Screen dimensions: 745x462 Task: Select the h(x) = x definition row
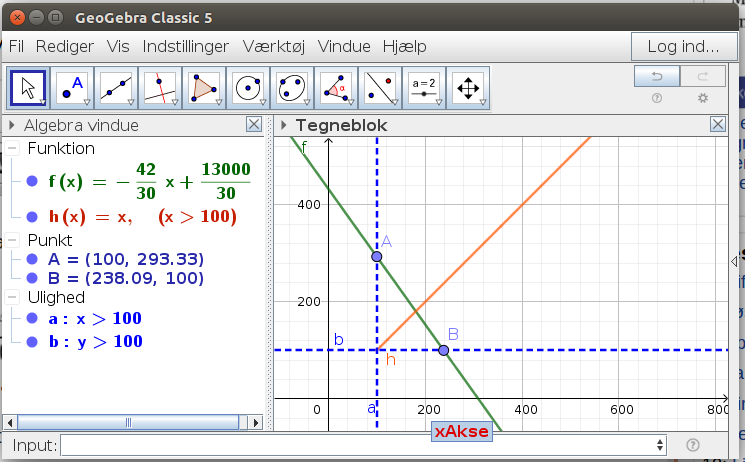tap(143, 217)
